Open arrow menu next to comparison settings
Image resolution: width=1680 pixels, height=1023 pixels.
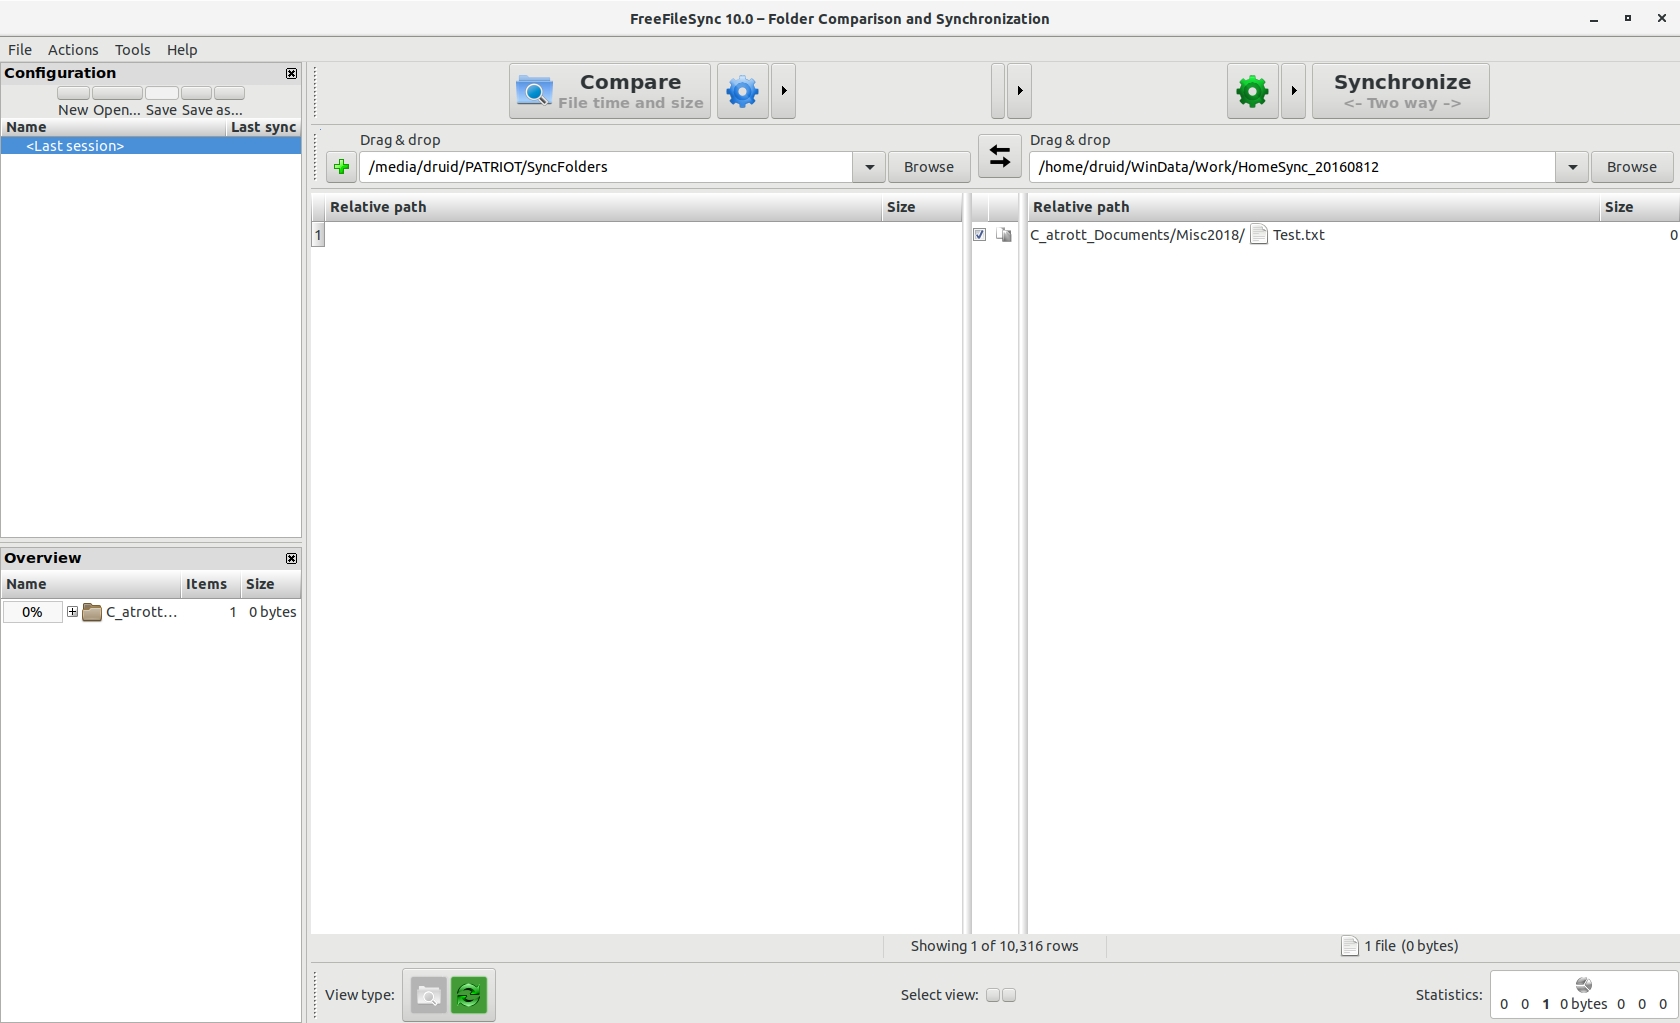(784, 92)
